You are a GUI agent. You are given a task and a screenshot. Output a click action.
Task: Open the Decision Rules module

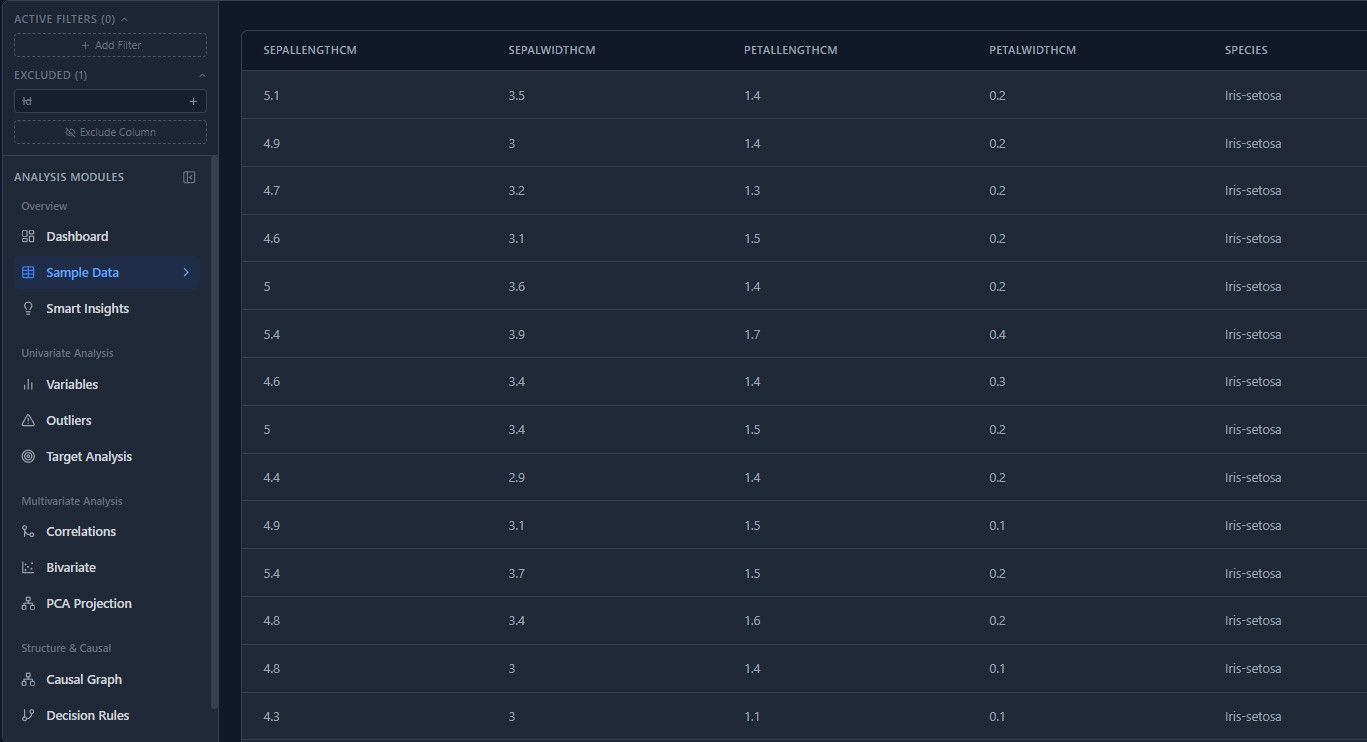coord(87,716)
